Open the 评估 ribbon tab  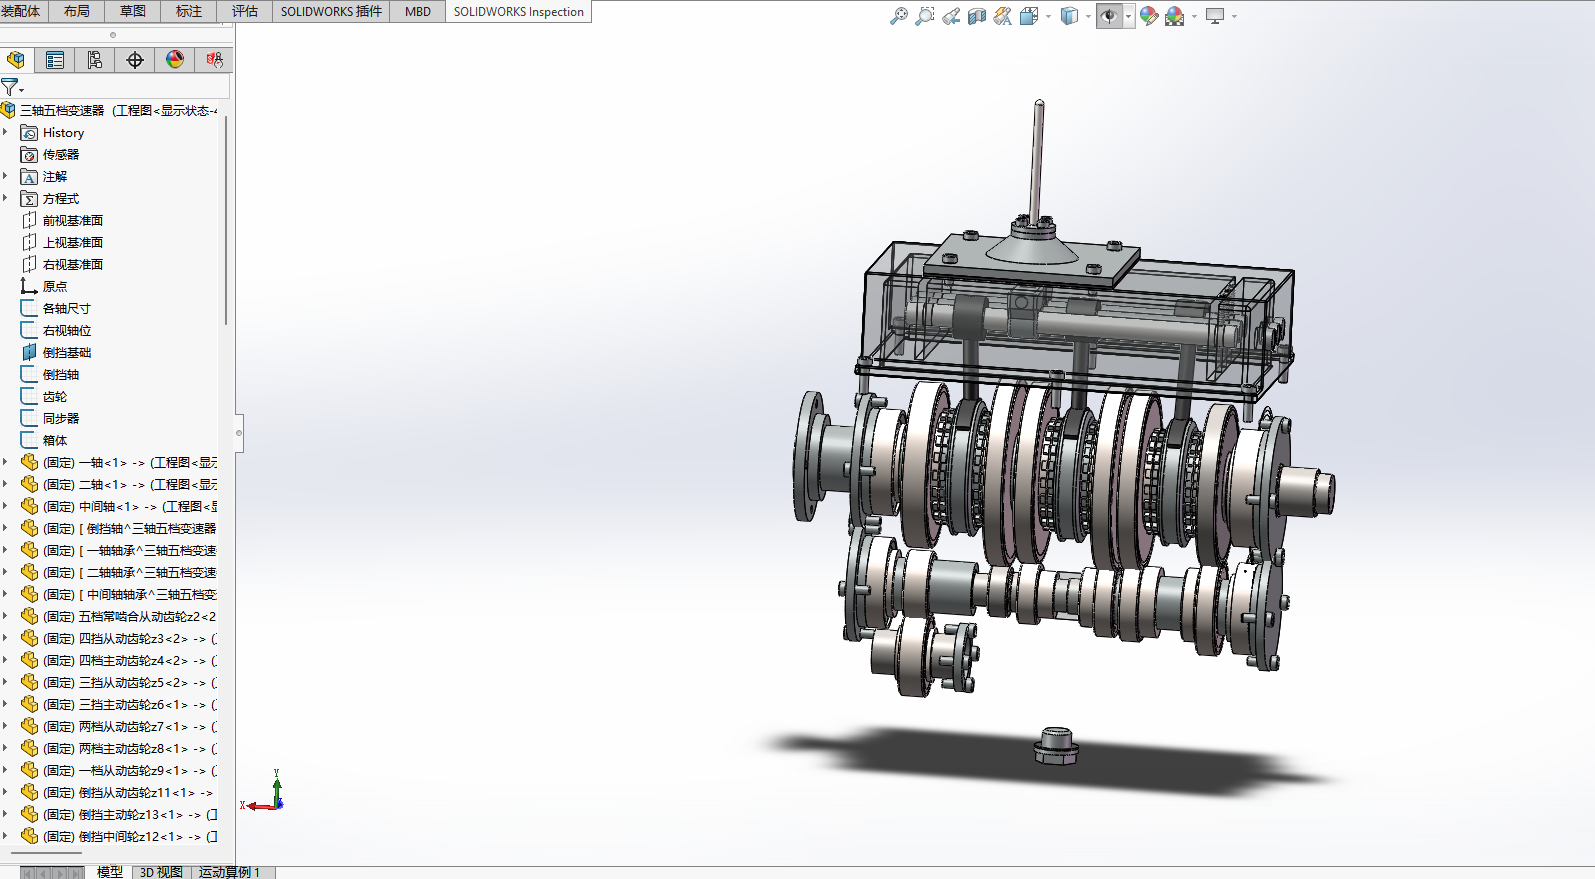tap(245, 11)
